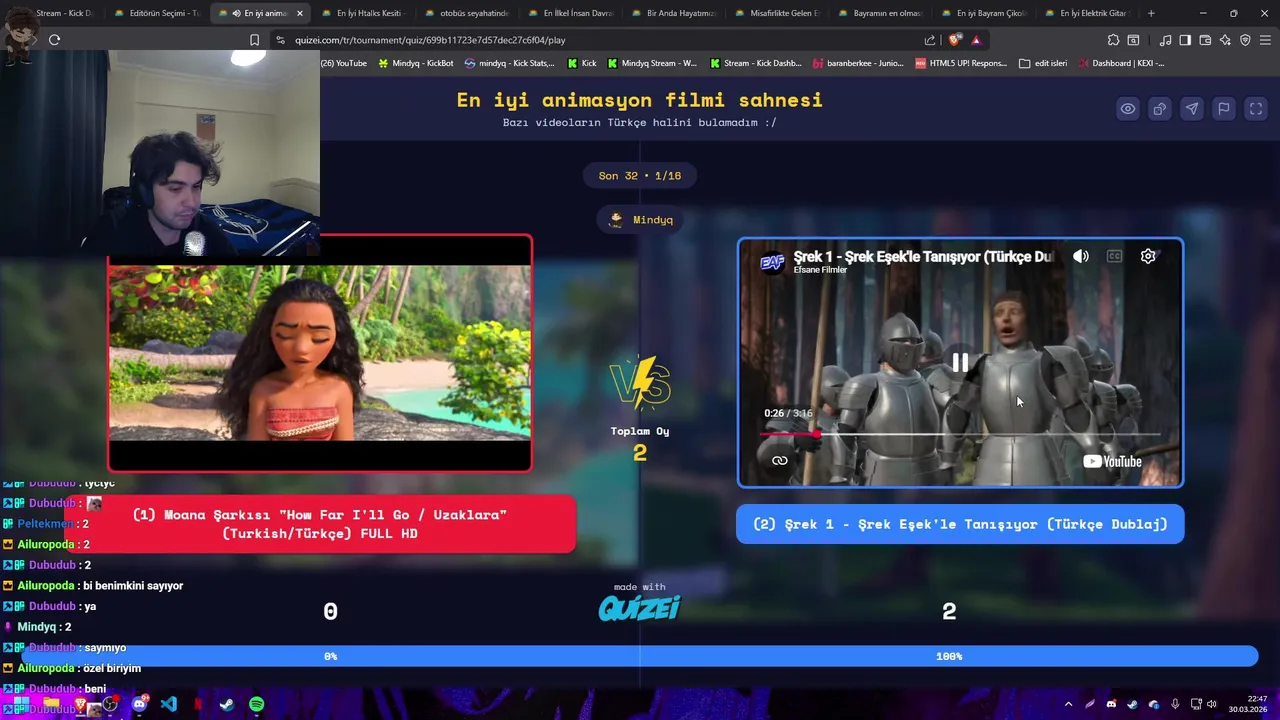
Task: Open site settings icon beside URL
Action: click(280, 40)
